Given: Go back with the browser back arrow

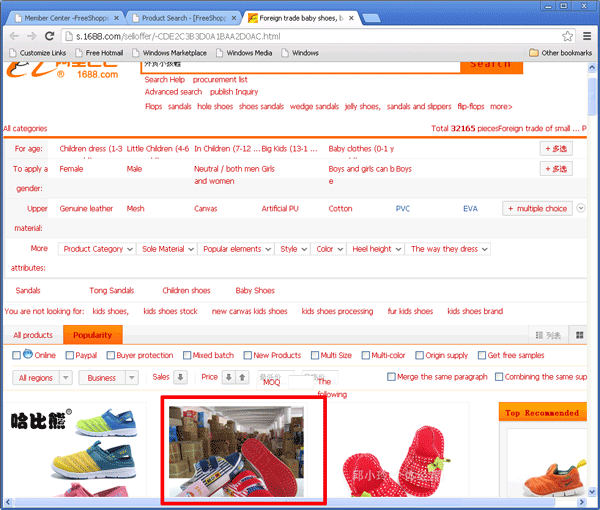Looking at the screenshot, I should click(x=15, y=36).
